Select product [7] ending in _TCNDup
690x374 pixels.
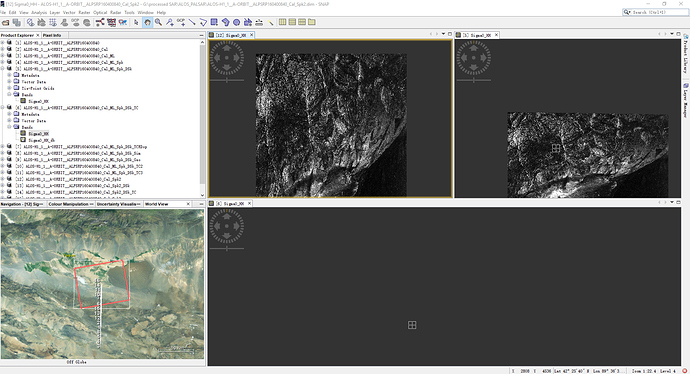pos(81,147)
